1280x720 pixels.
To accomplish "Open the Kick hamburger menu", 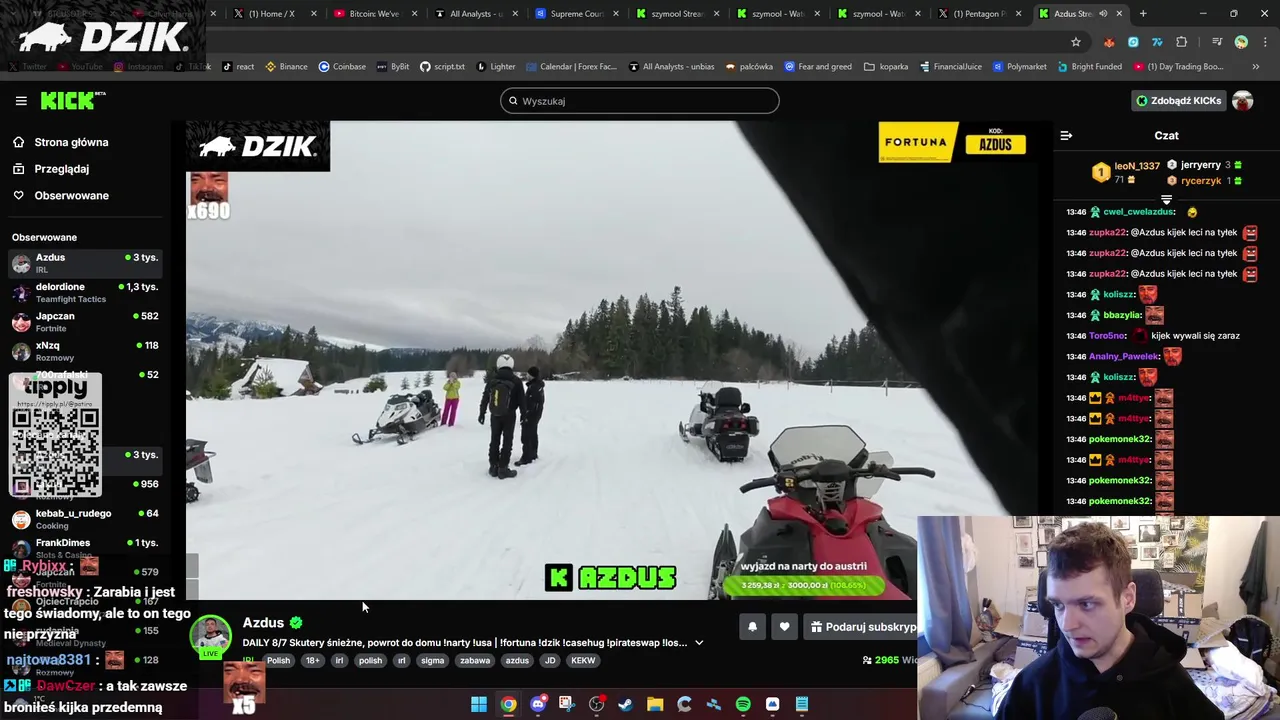I will tap(21, 101).
